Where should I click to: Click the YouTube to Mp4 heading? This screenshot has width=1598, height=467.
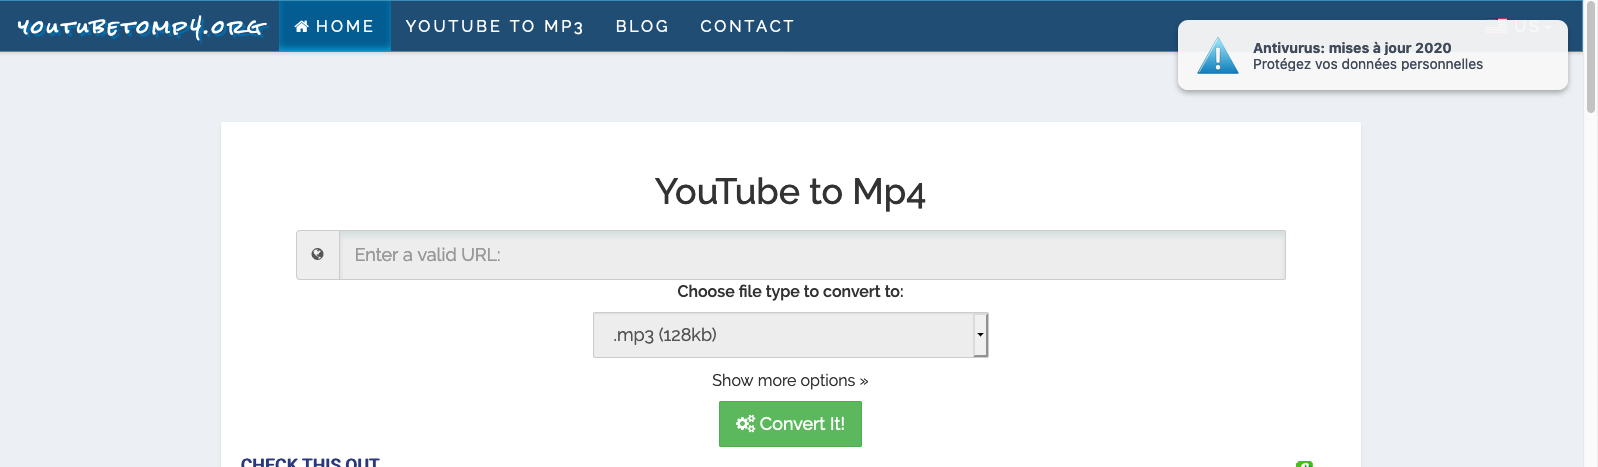click(790, 192)
